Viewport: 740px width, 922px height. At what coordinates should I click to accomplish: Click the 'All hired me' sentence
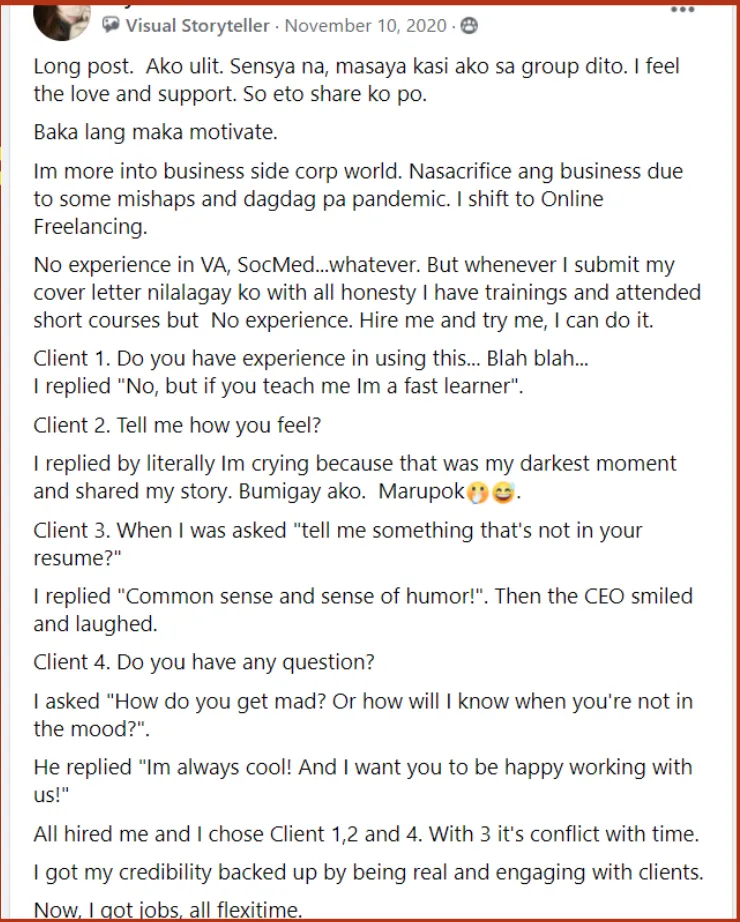pyautogui.click(x=366, y=834)
